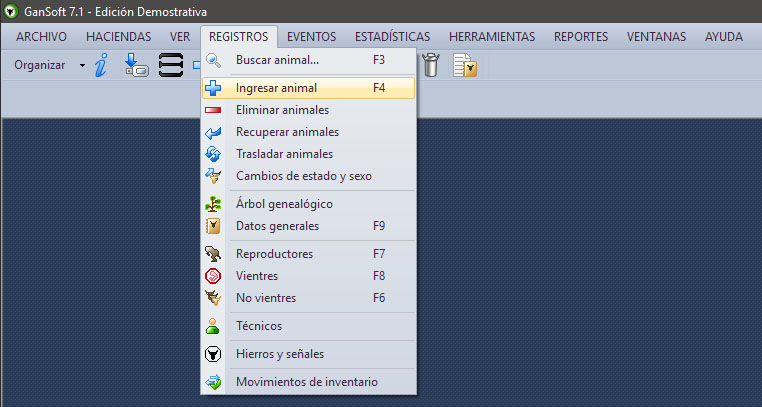Open Hierros y señales entry
The width and height of the screenshot is (762, 407).
[309, 354]
